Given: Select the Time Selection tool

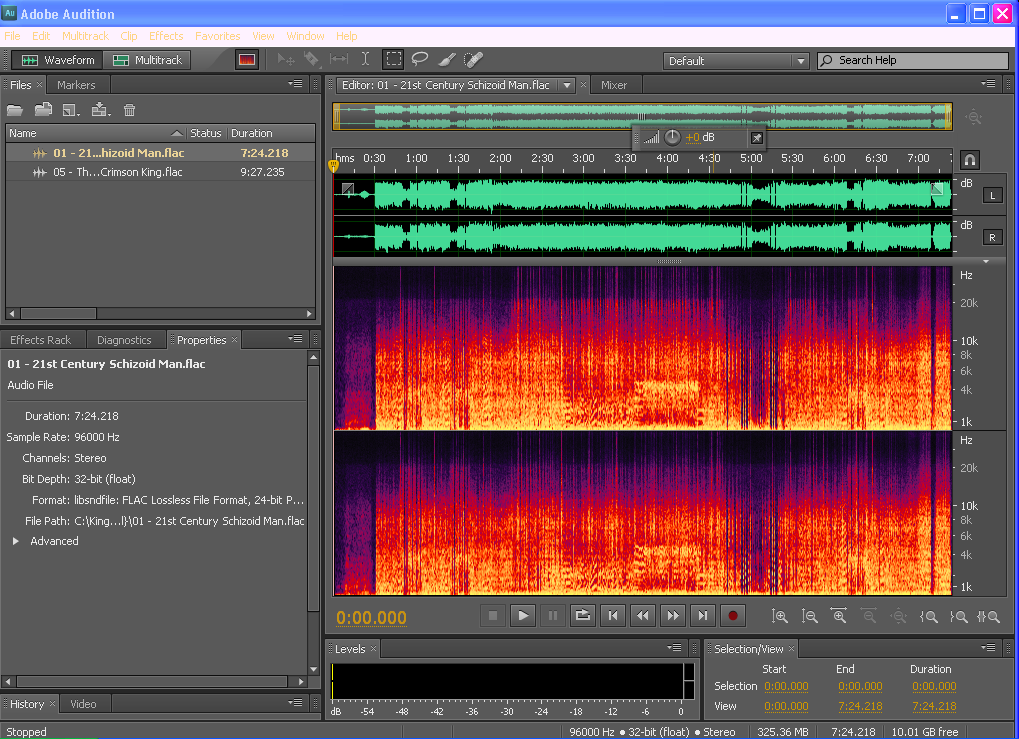Looking at the screenshot, I should coord(366,59).
